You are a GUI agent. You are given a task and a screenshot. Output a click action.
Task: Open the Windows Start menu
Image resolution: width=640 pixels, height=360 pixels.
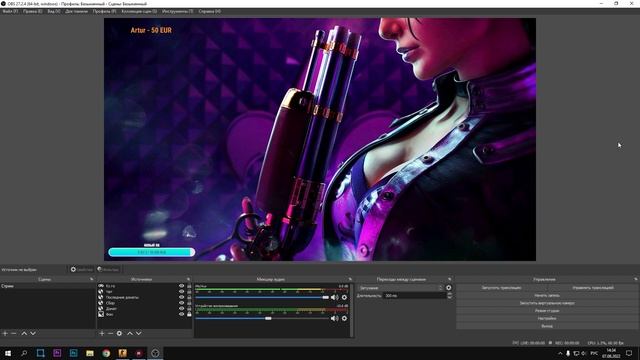point(8,353)
